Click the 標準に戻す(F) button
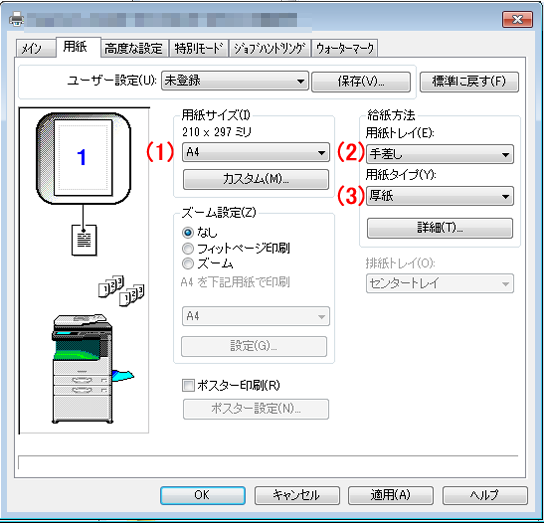 click(x=469, y=82)
